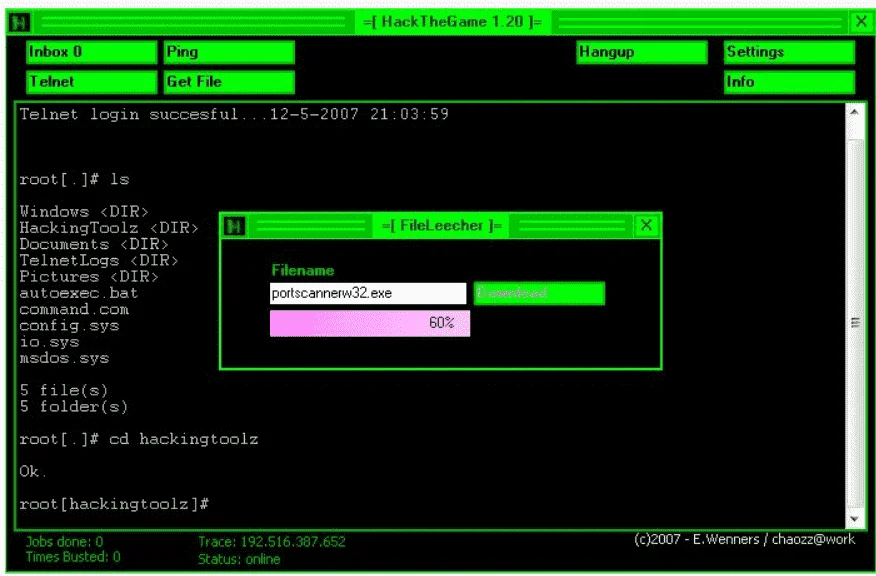Click the terminal scrollbar up arrow
Viewport: 876px width, 576px height.
click(x=854, y=112)
